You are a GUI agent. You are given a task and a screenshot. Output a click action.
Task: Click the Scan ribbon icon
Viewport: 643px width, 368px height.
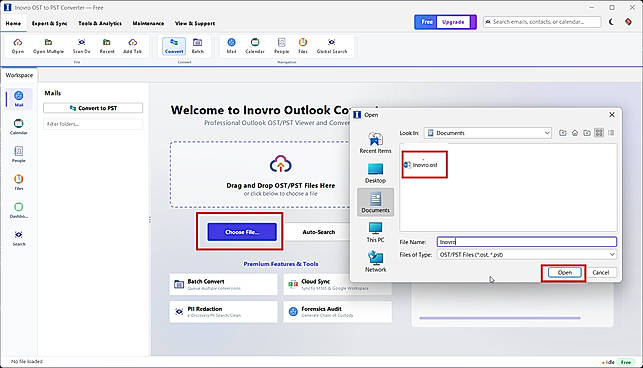coord(82,46)
